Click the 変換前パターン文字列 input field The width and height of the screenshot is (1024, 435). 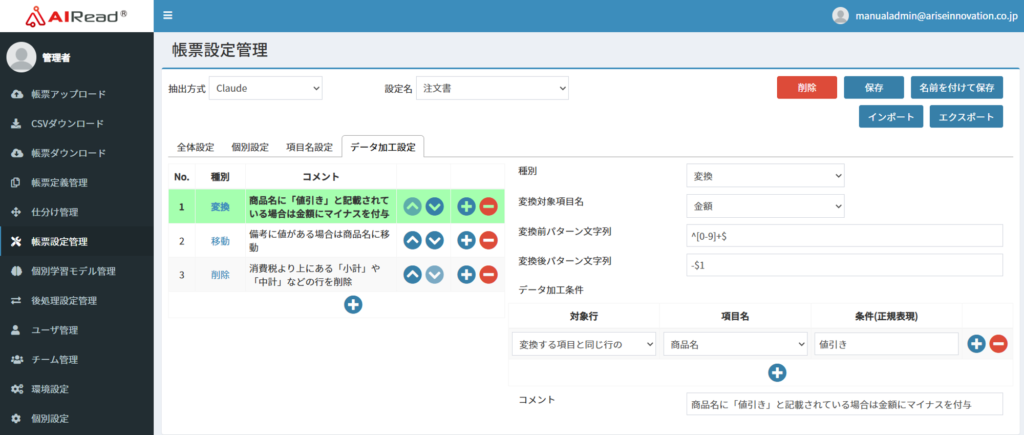[844, 236]
